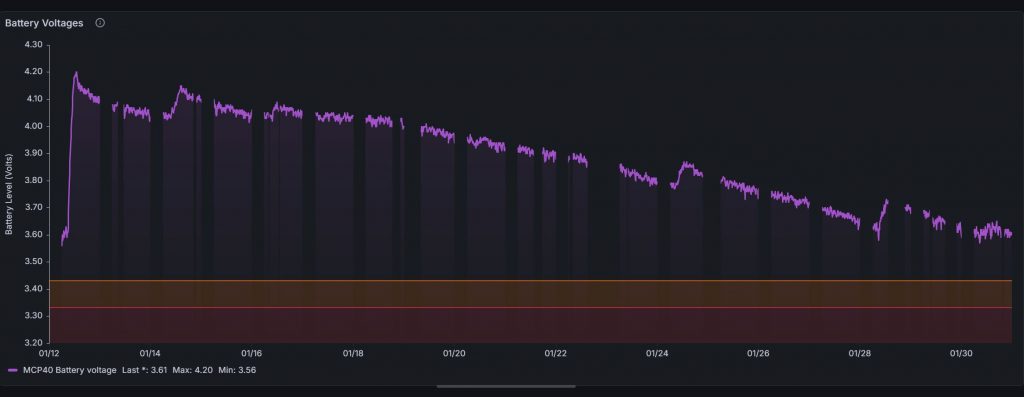Click the 01/14 x-axis date label
The height and width of the screenshot is (397, 1024).
tap(150, 353)
